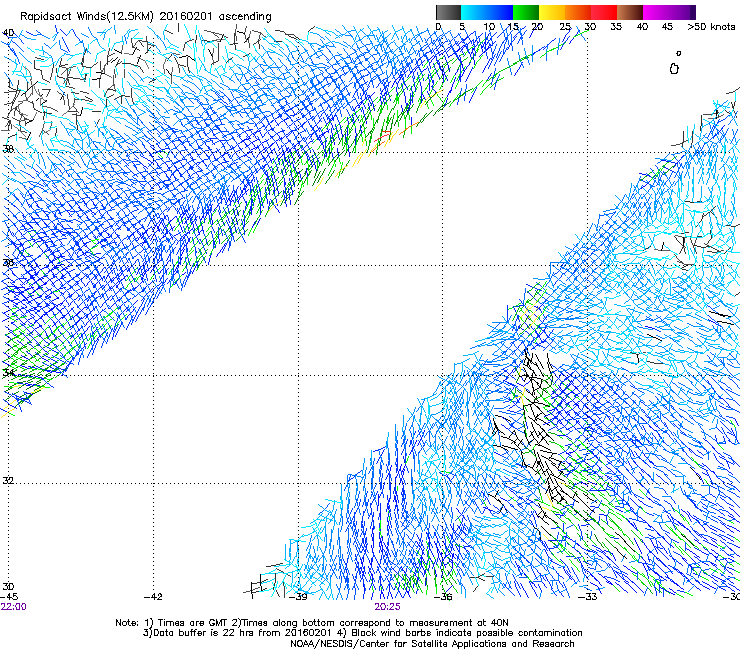This screenshot has height=650, width=740.
Task: Click the '10' legend scale number
Action: pyautogui.click(x=489, y=26)
